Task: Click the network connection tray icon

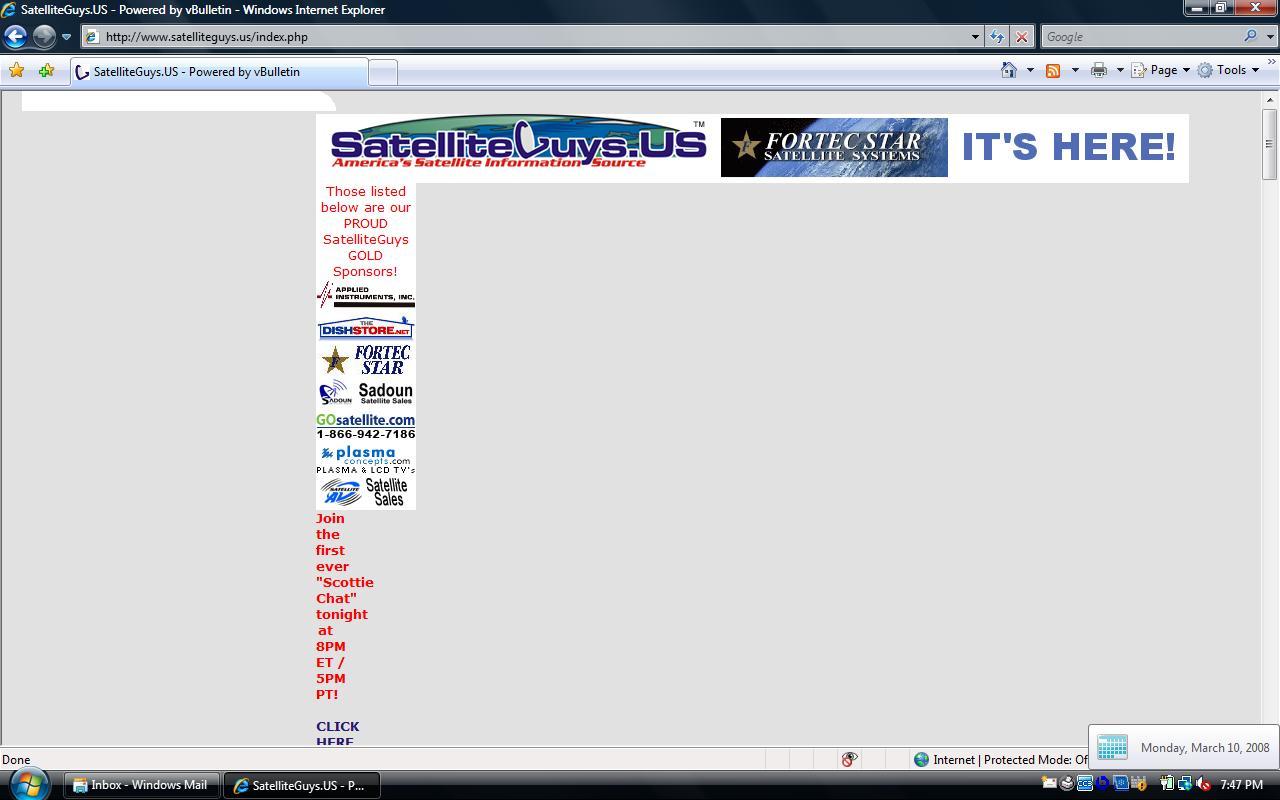Action: pos(1185,784)
